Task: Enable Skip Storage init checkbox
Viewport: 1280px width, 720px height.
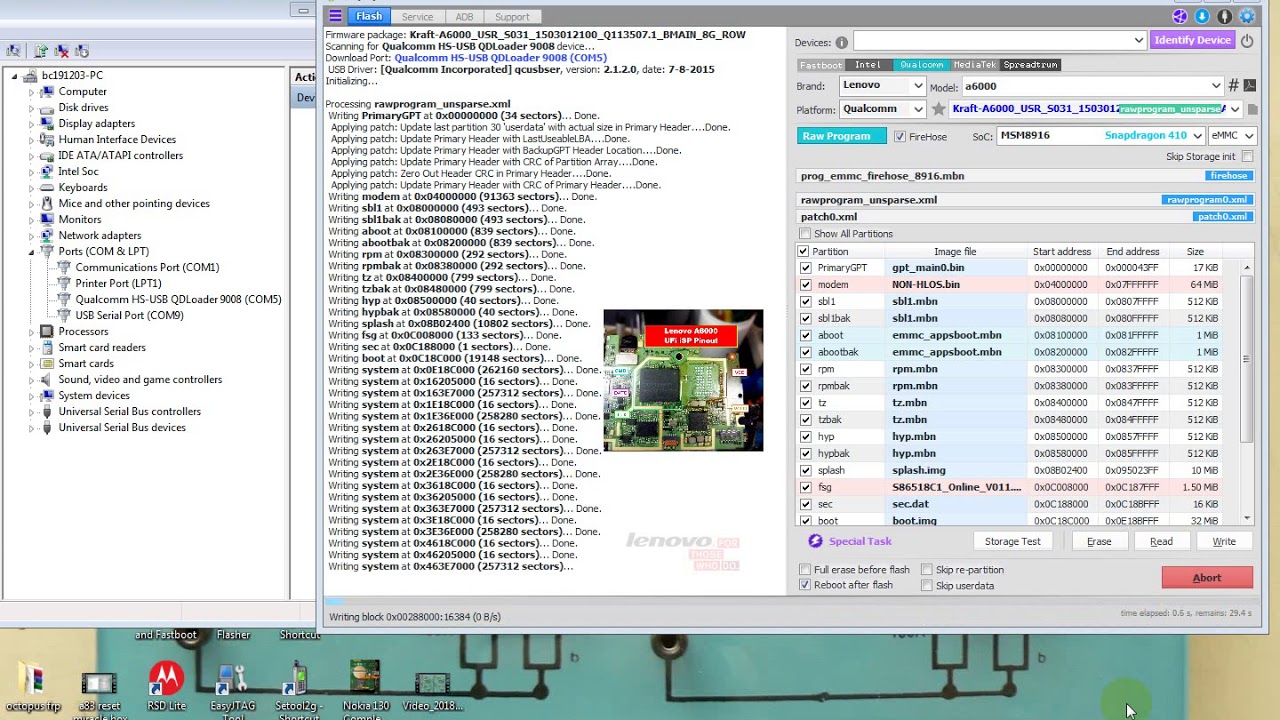Action: pos(1246,157)
